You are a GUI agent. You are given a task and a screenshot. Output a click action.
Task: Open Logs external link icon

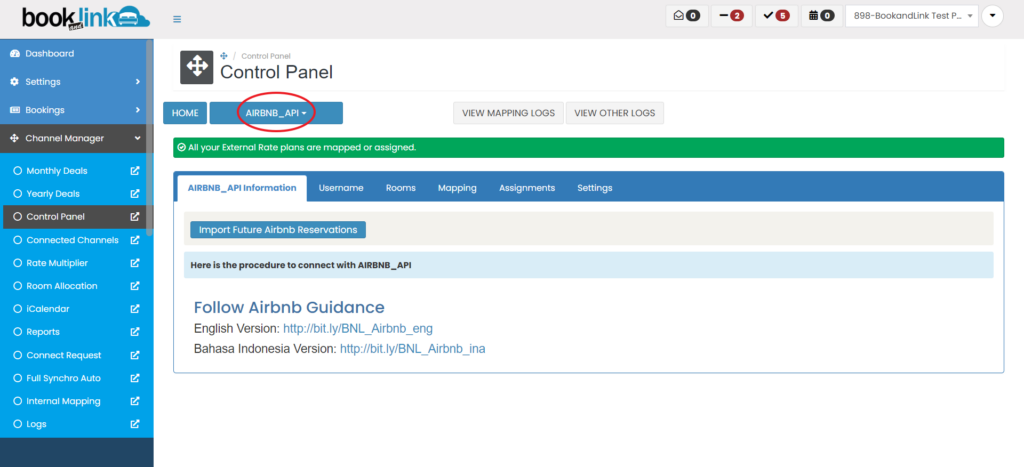[x=135, y=424]
